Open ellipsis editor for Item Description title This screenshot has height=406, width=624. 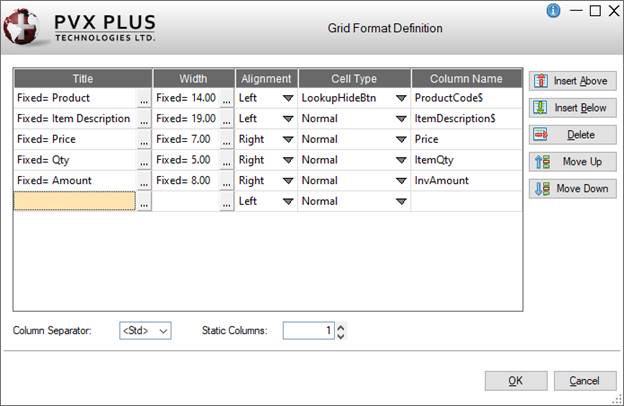144,119
